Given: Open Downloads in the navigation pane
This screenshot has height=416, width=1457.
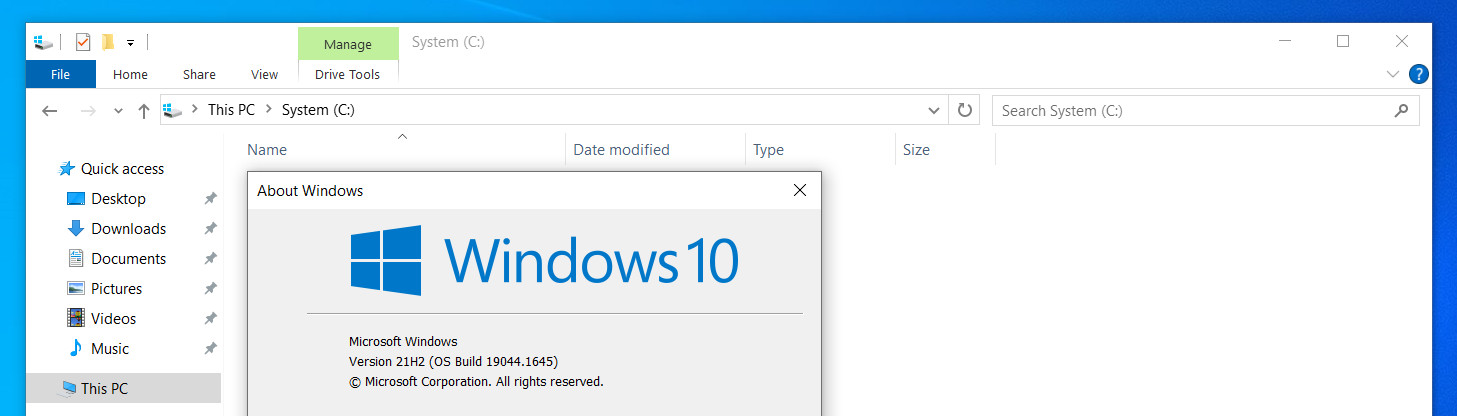Looking at the screenshot, I should click(128, 229).
